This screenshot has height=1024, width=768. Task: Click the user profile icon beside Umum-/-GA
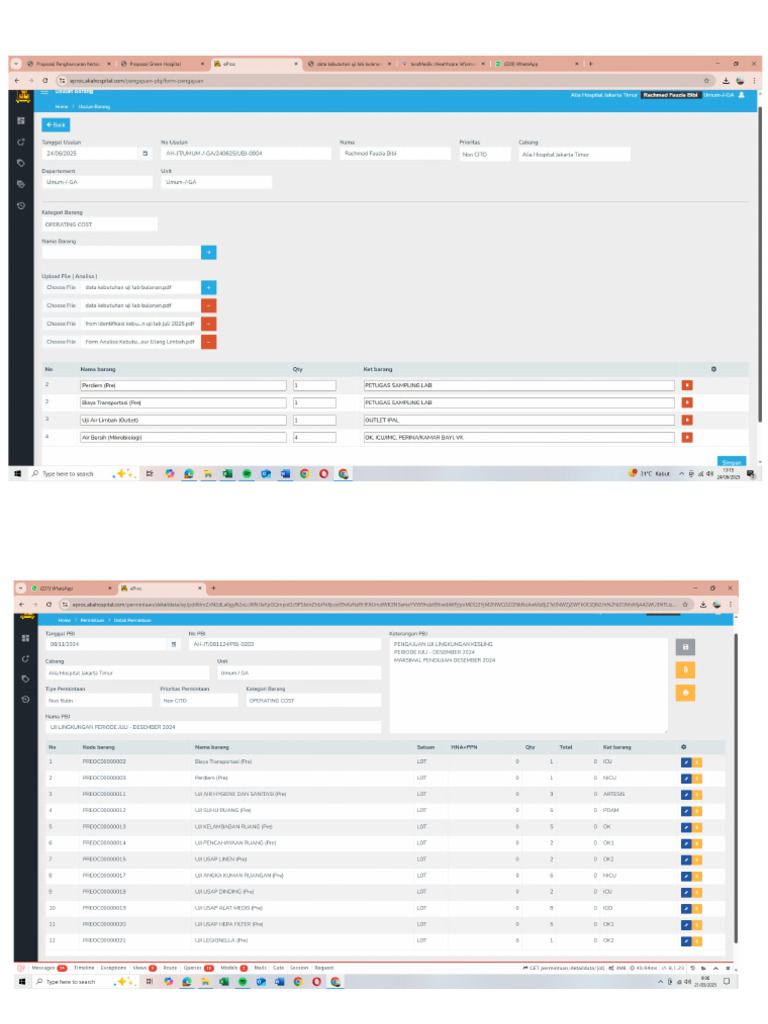(741, 95)
